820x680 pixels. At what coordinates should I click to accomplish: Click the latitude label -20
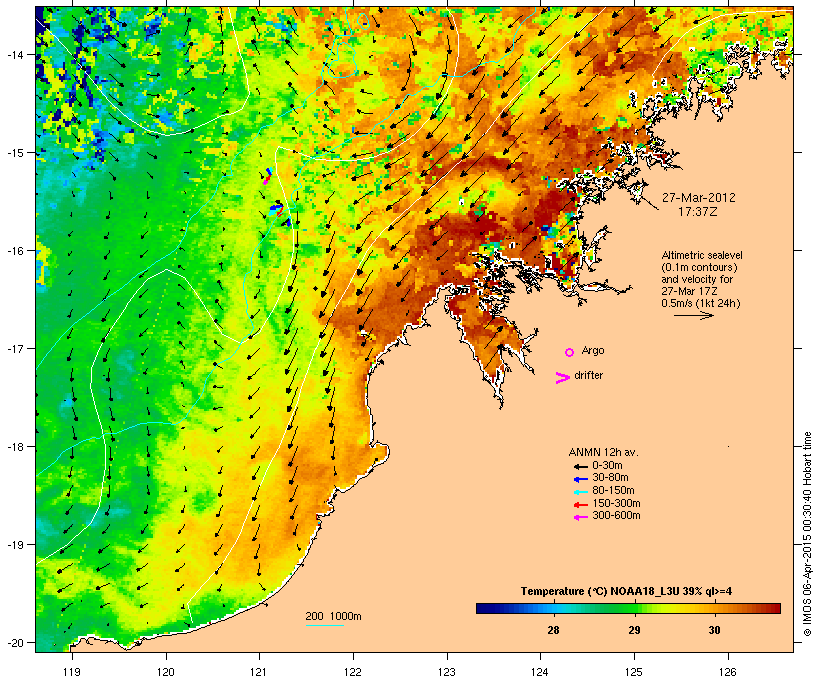tap(14, 643)
